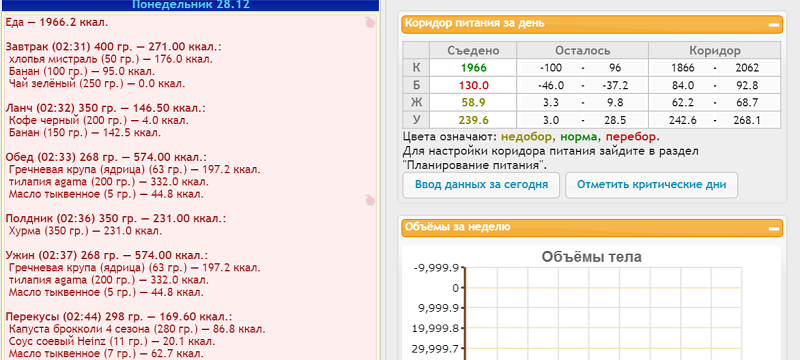This screenshot has width=800, height=360.
Task: Click the 'Осталось' column header
Action: pos(583,50)
